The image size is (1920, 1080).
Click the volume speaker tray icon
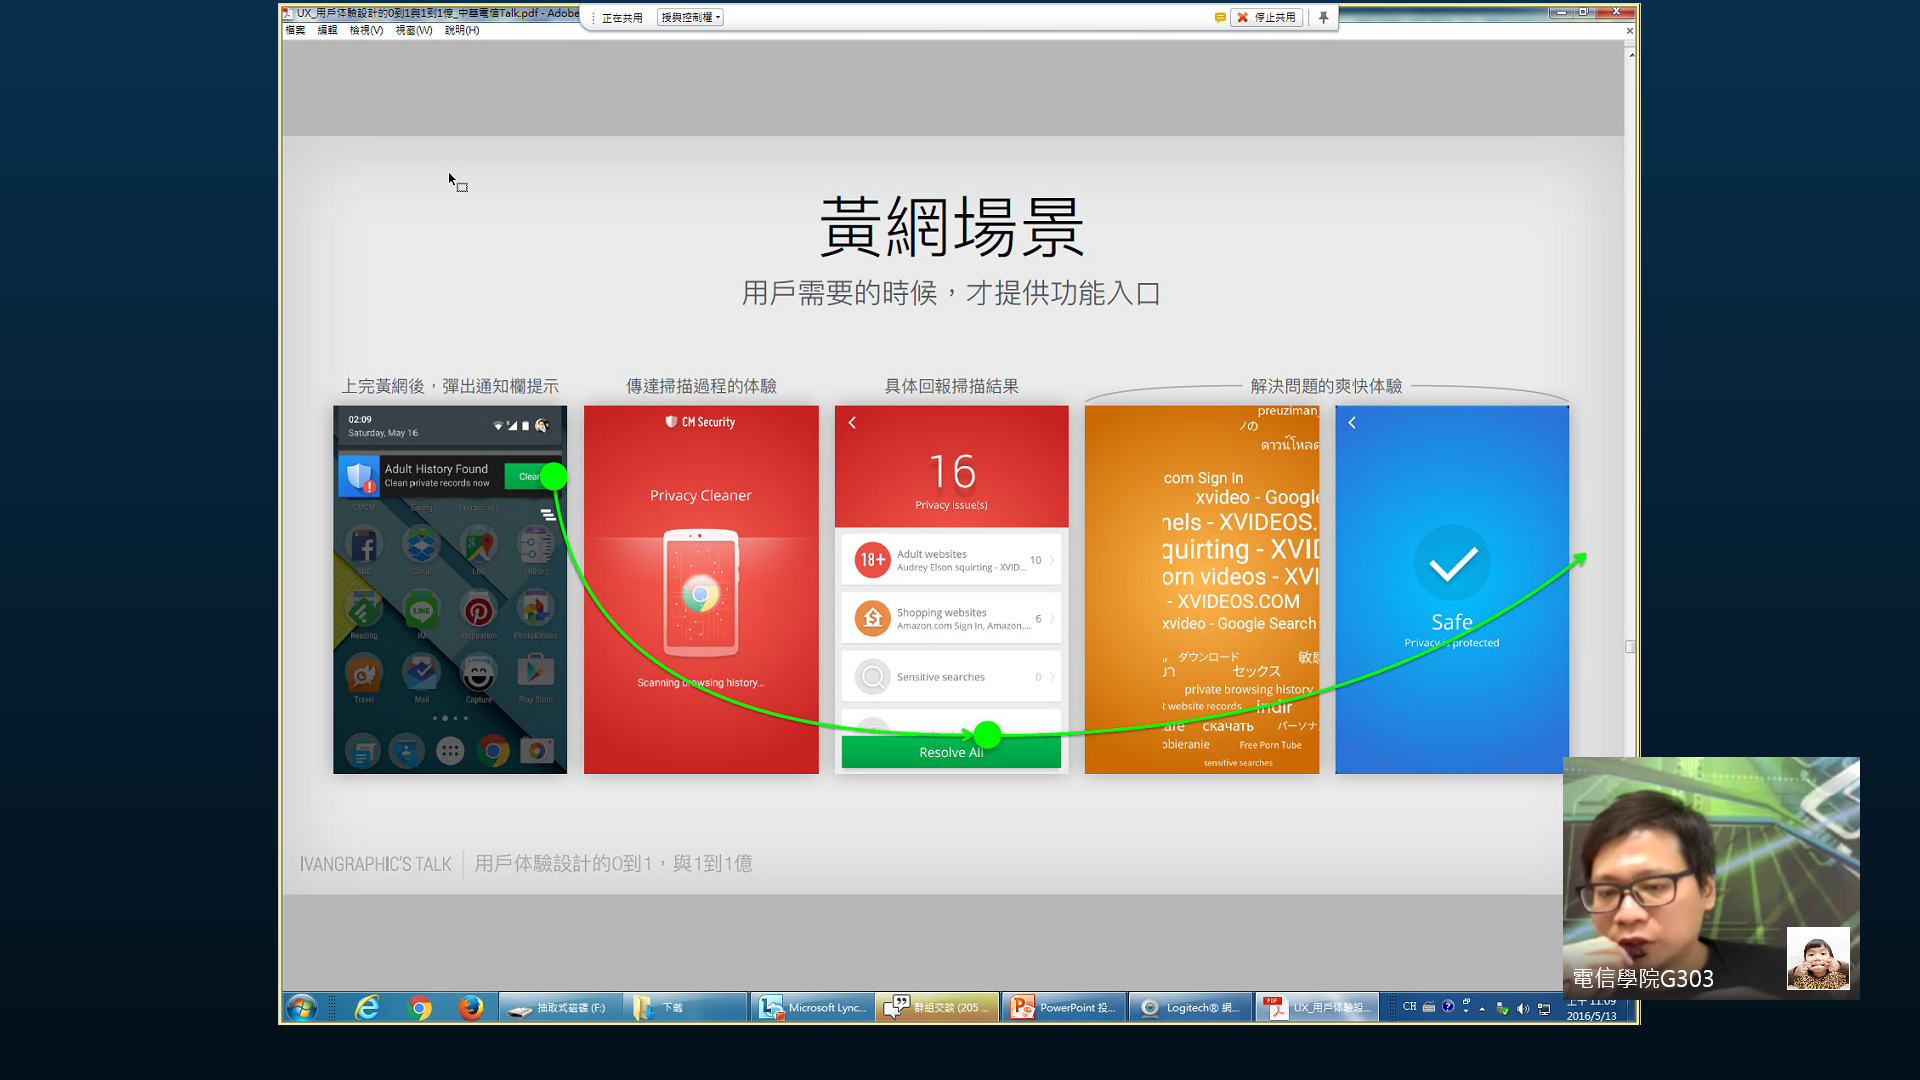click(x=1522, y=1008)
